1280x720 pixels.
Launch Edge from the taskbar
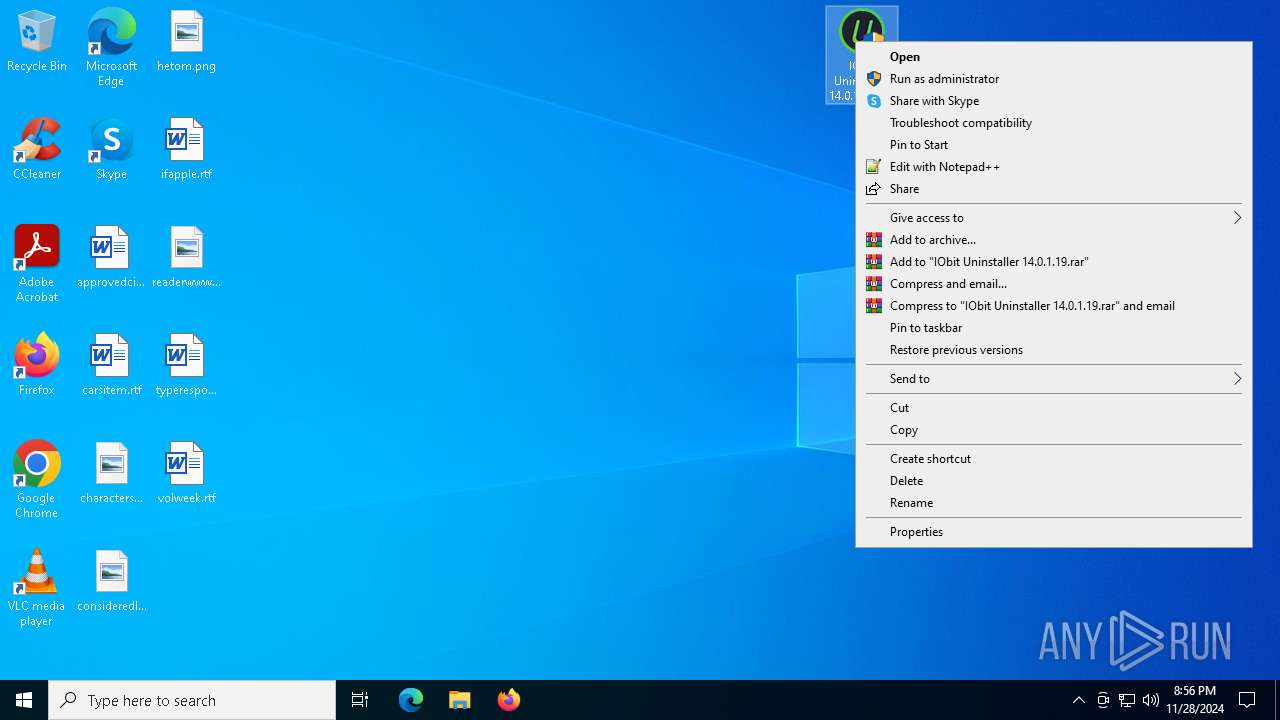point(411,700)
